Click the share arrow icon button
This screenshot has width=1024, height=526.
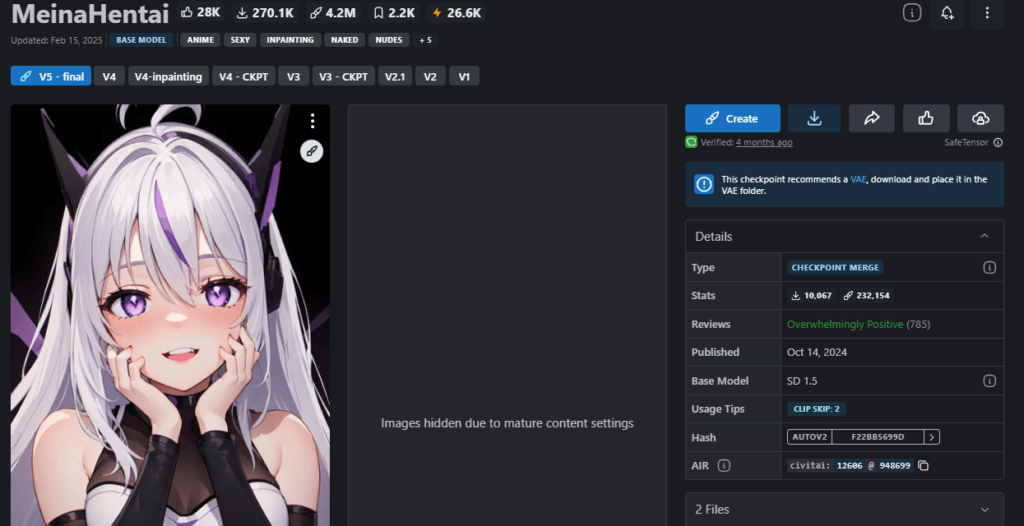pos(871,118)
